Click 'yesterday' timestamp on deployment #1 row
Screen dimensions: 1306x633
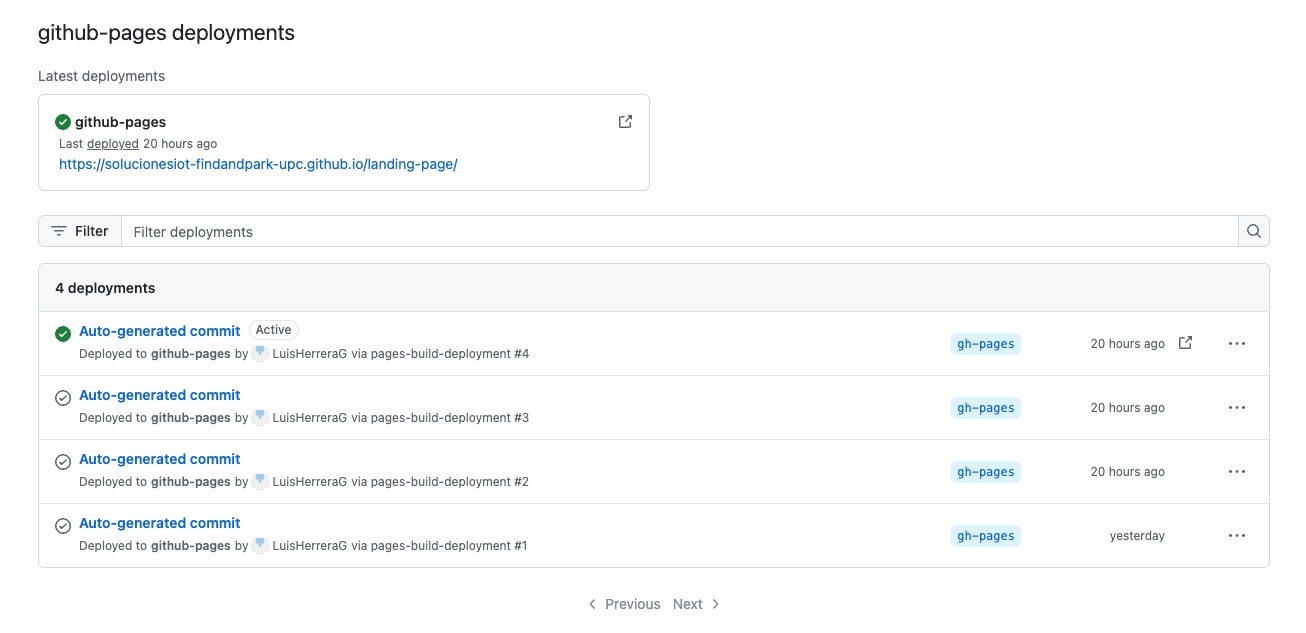click(x=1137, y=535)
